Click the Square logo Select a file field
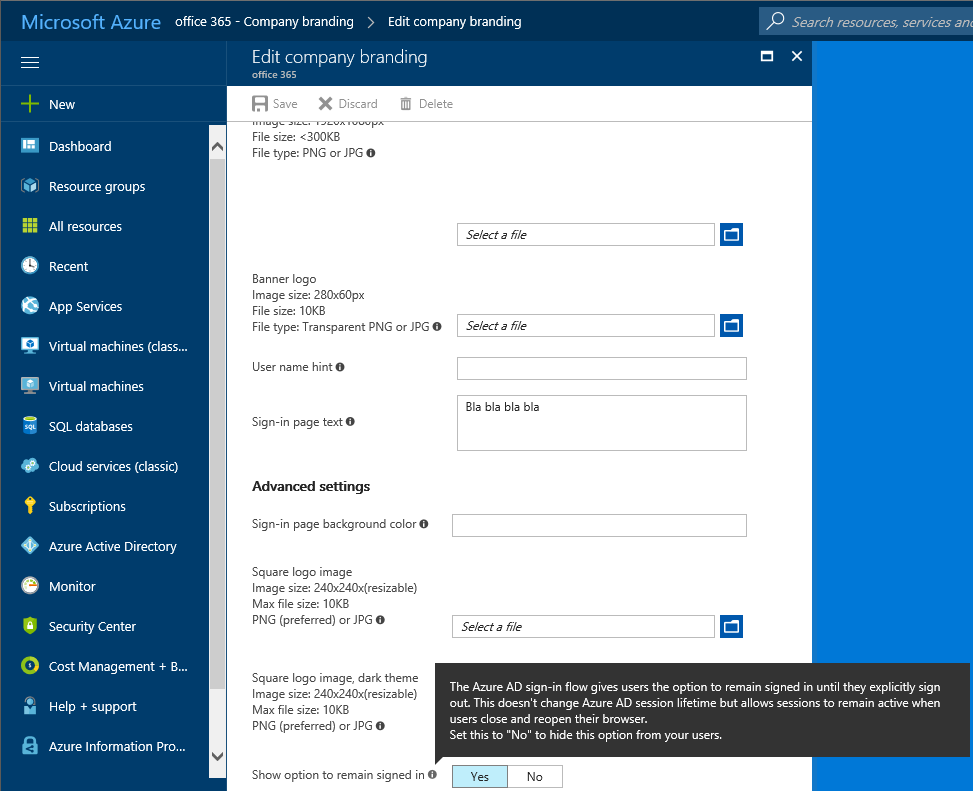 (583, 627)
